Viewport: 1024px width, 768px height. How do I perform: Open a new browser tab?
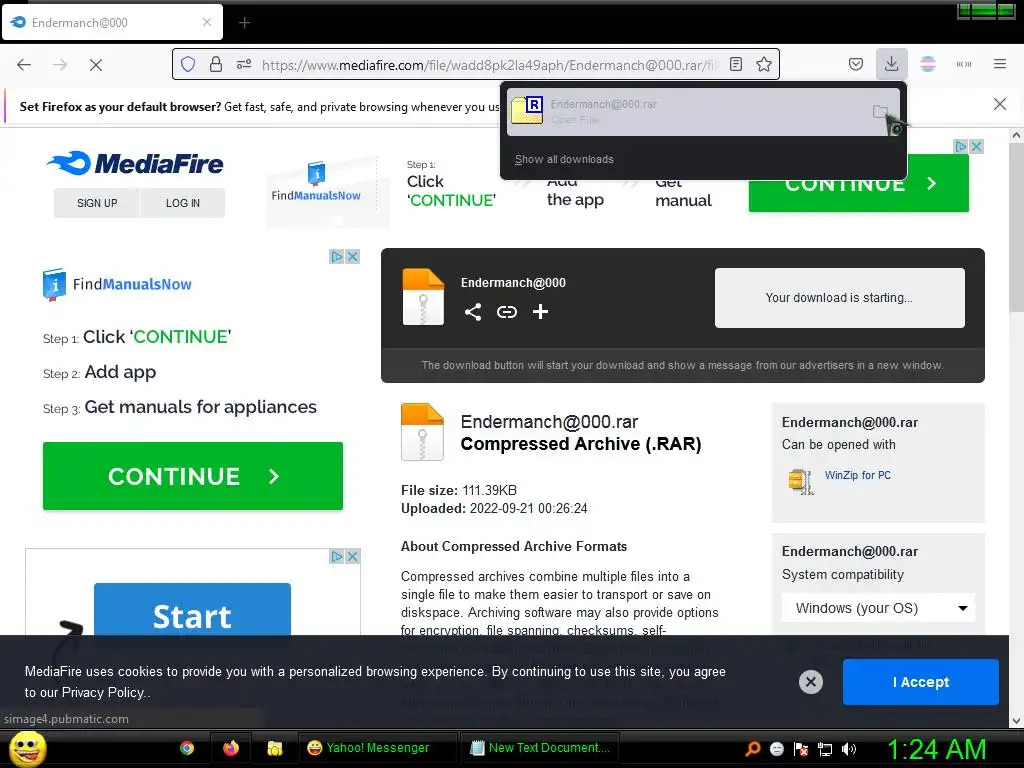(244, 23)
